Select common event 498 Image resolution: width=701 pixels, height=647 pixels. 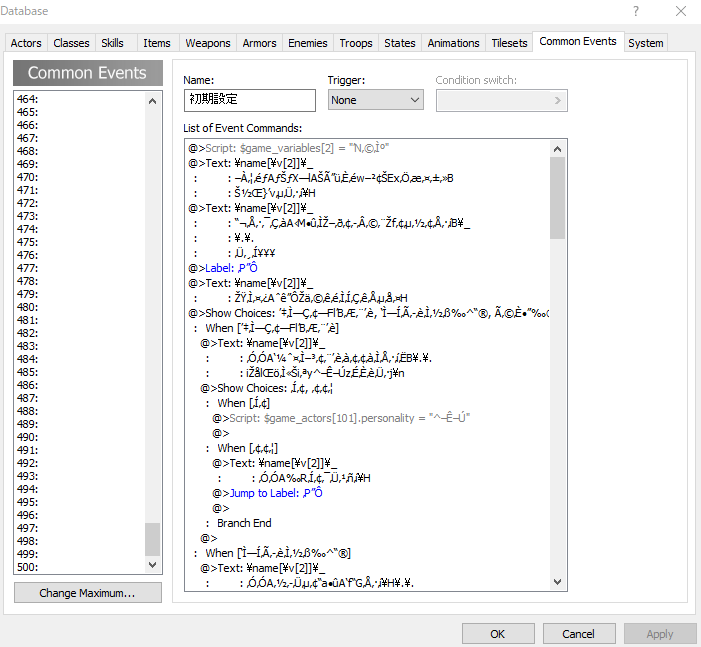80,541
